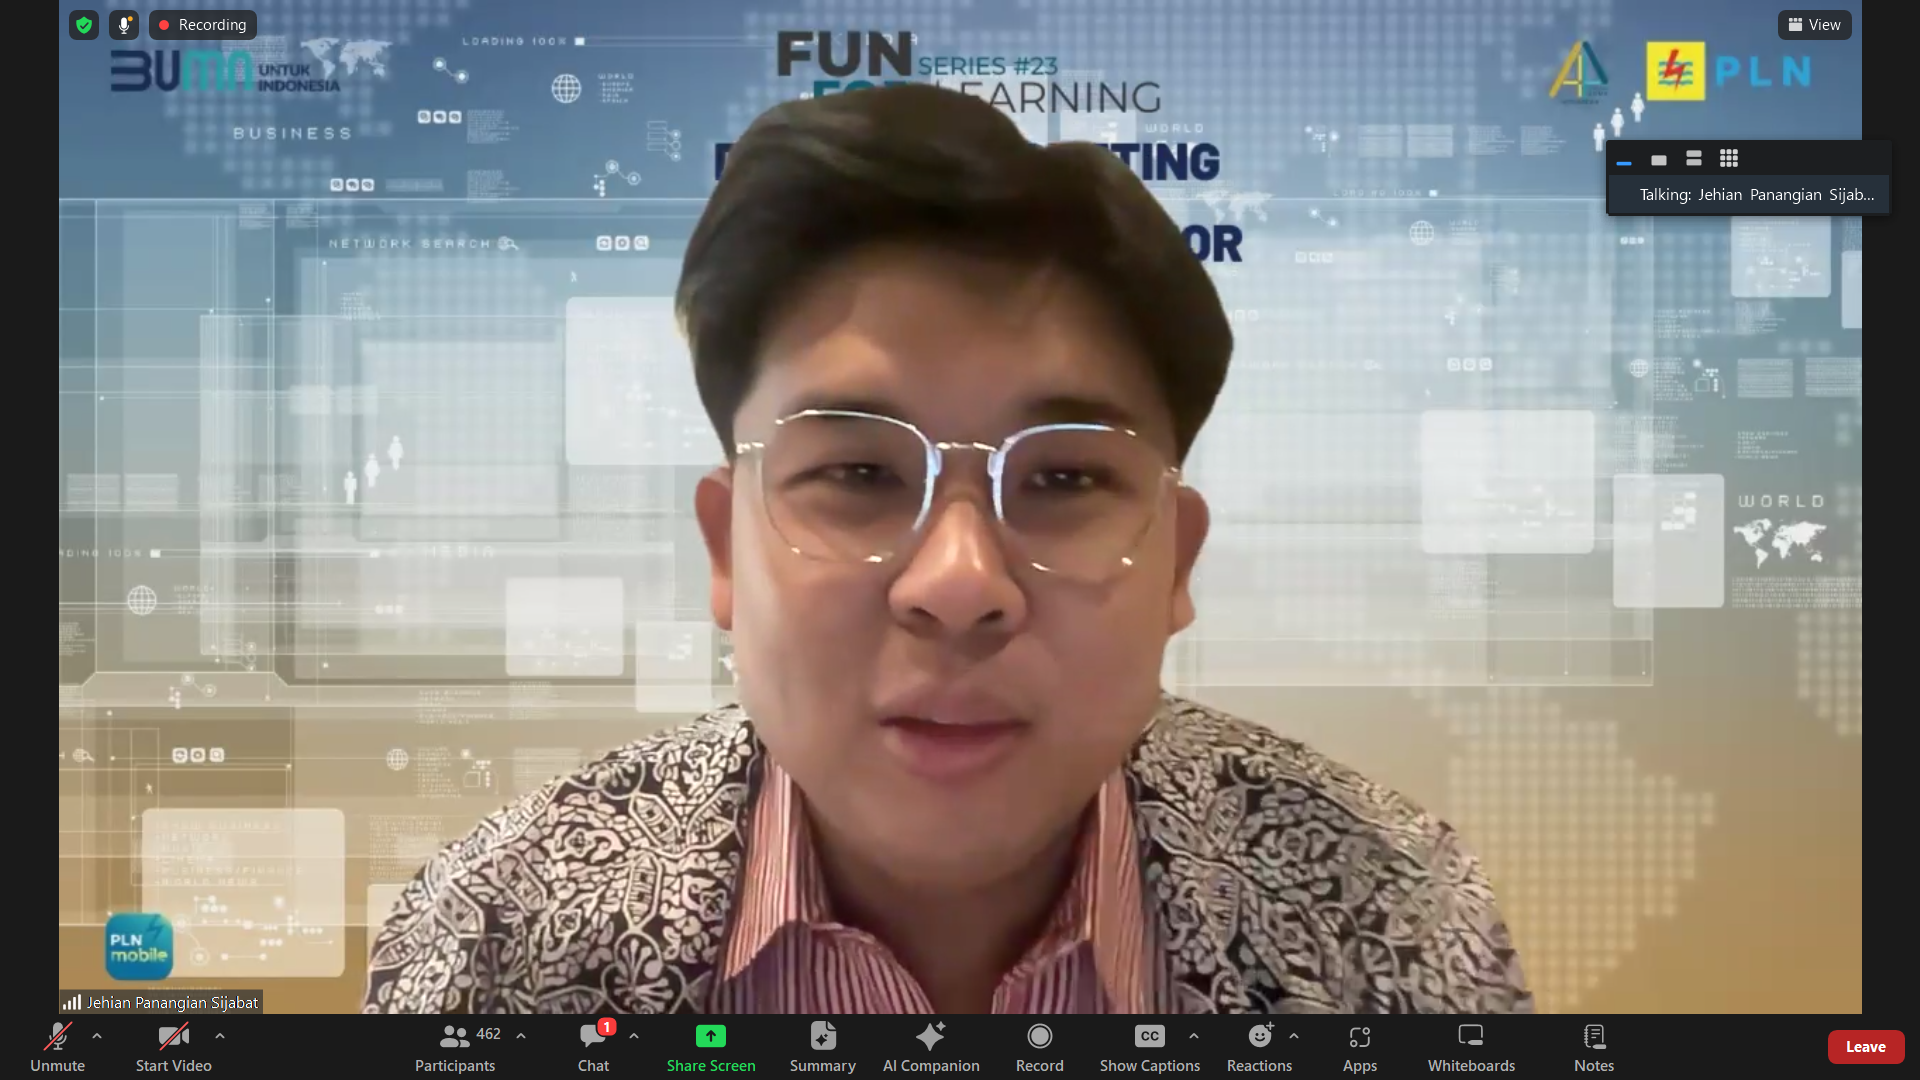Open the Participants panel
Image resolution: width=1920 pixels, height=1080 pixels.
(x=455, y=1046)
